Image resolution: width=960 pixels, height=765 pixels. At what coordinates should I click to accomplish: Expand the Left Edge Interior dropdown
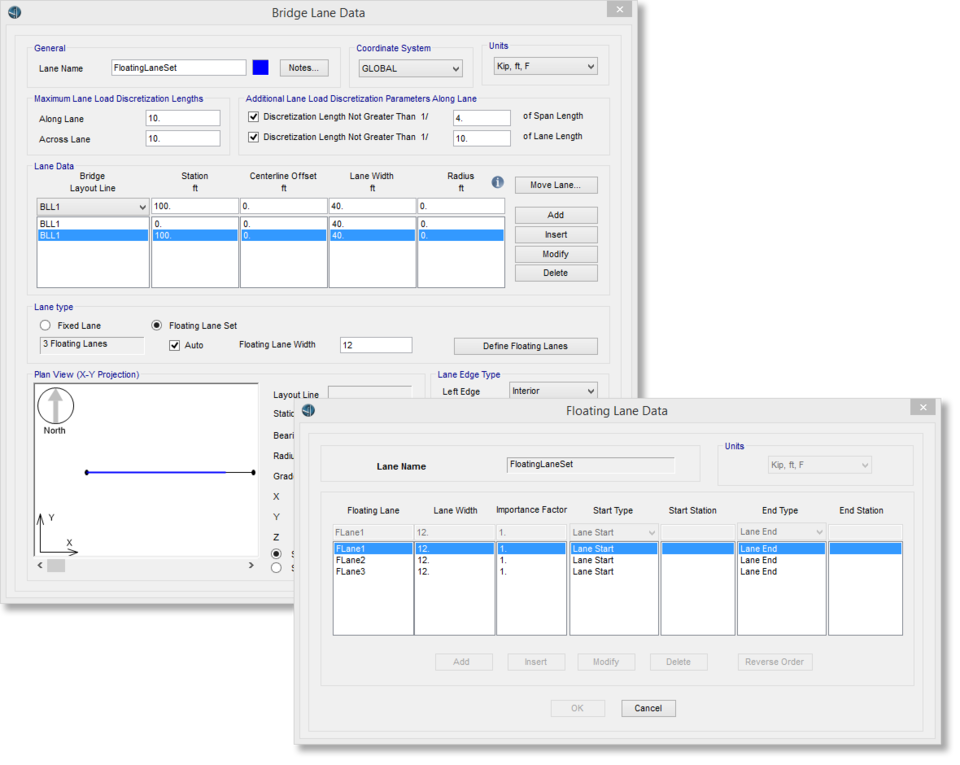tap(553, 391)
